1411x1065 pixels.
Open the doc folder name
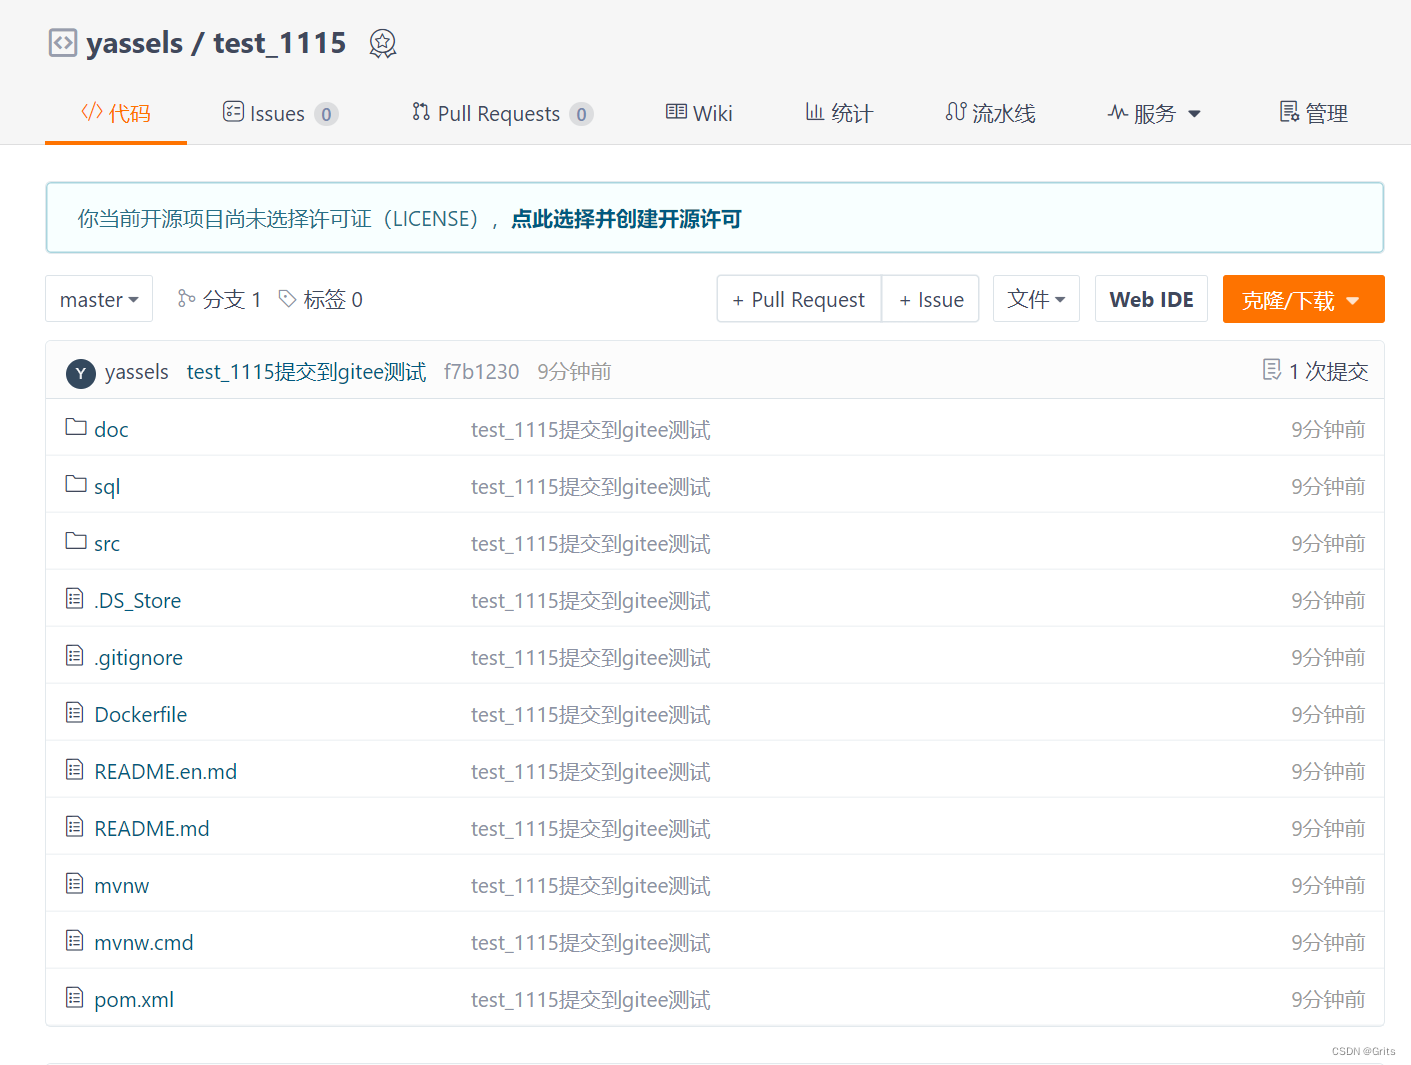pos(111,429)
